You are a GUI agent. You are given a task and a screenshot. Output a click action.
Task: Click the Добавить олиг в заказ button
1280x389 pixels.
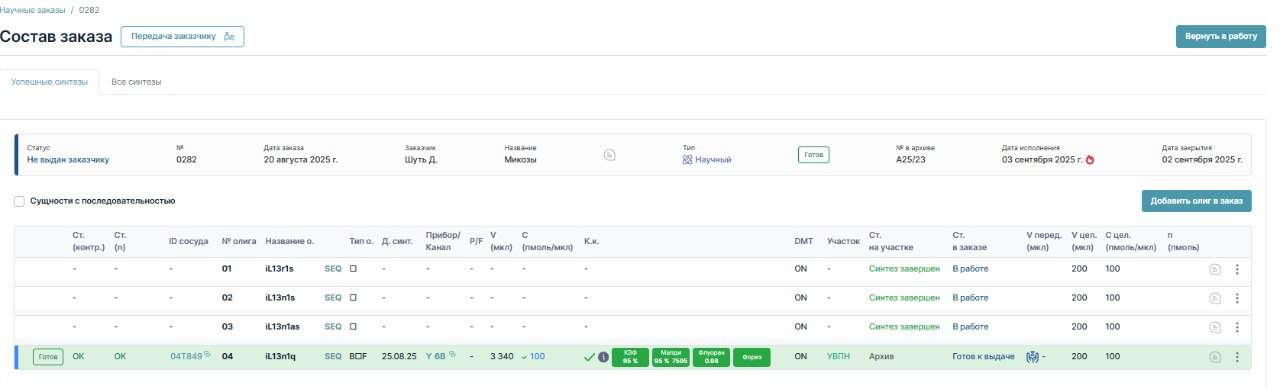[1196, 201]
